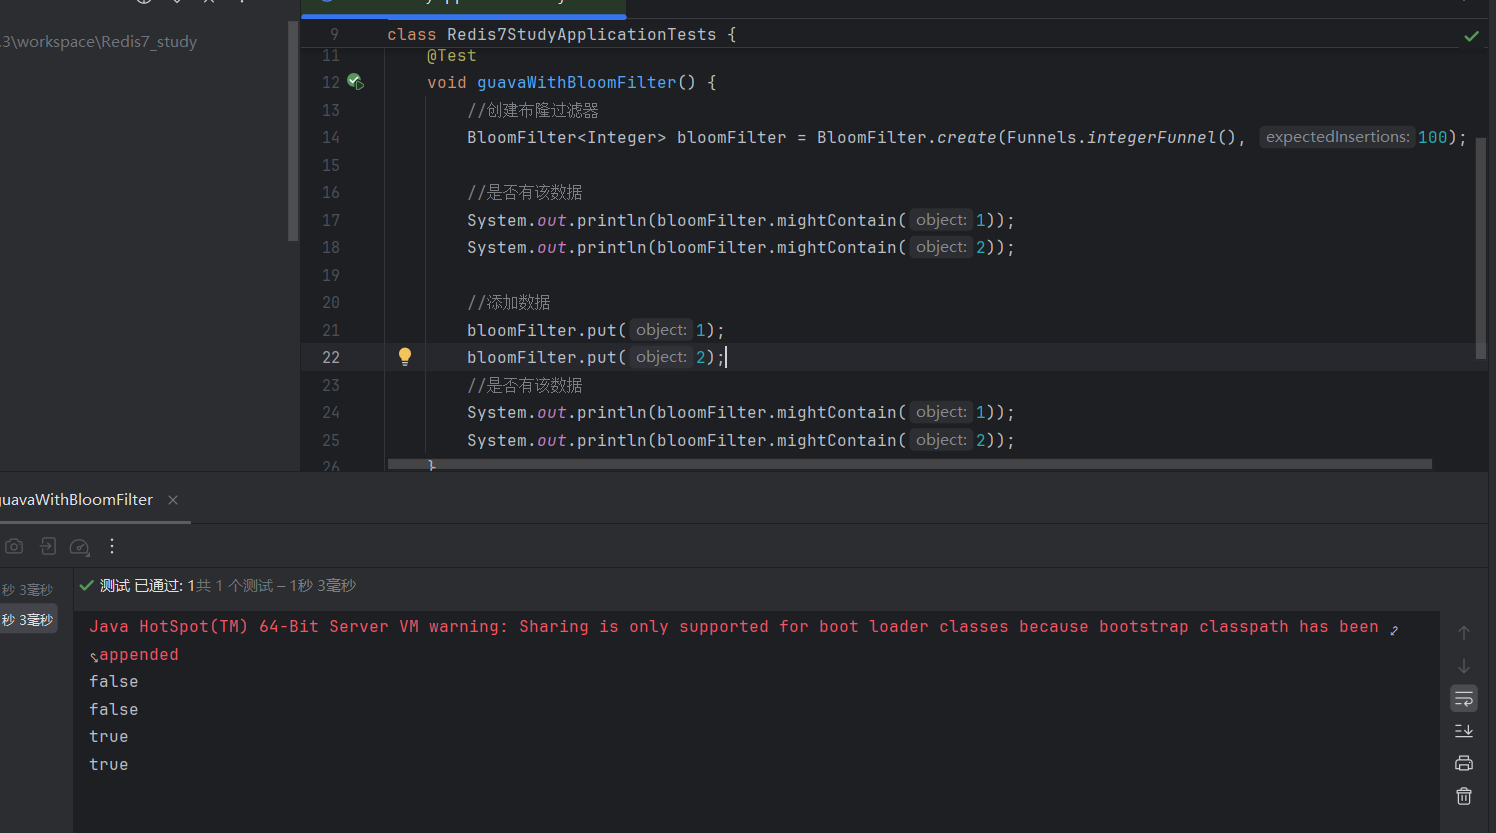Click the editor horizontal scrollbar
The height and width of the screenshot is (833, 1496).
click(x=908, y=464)
